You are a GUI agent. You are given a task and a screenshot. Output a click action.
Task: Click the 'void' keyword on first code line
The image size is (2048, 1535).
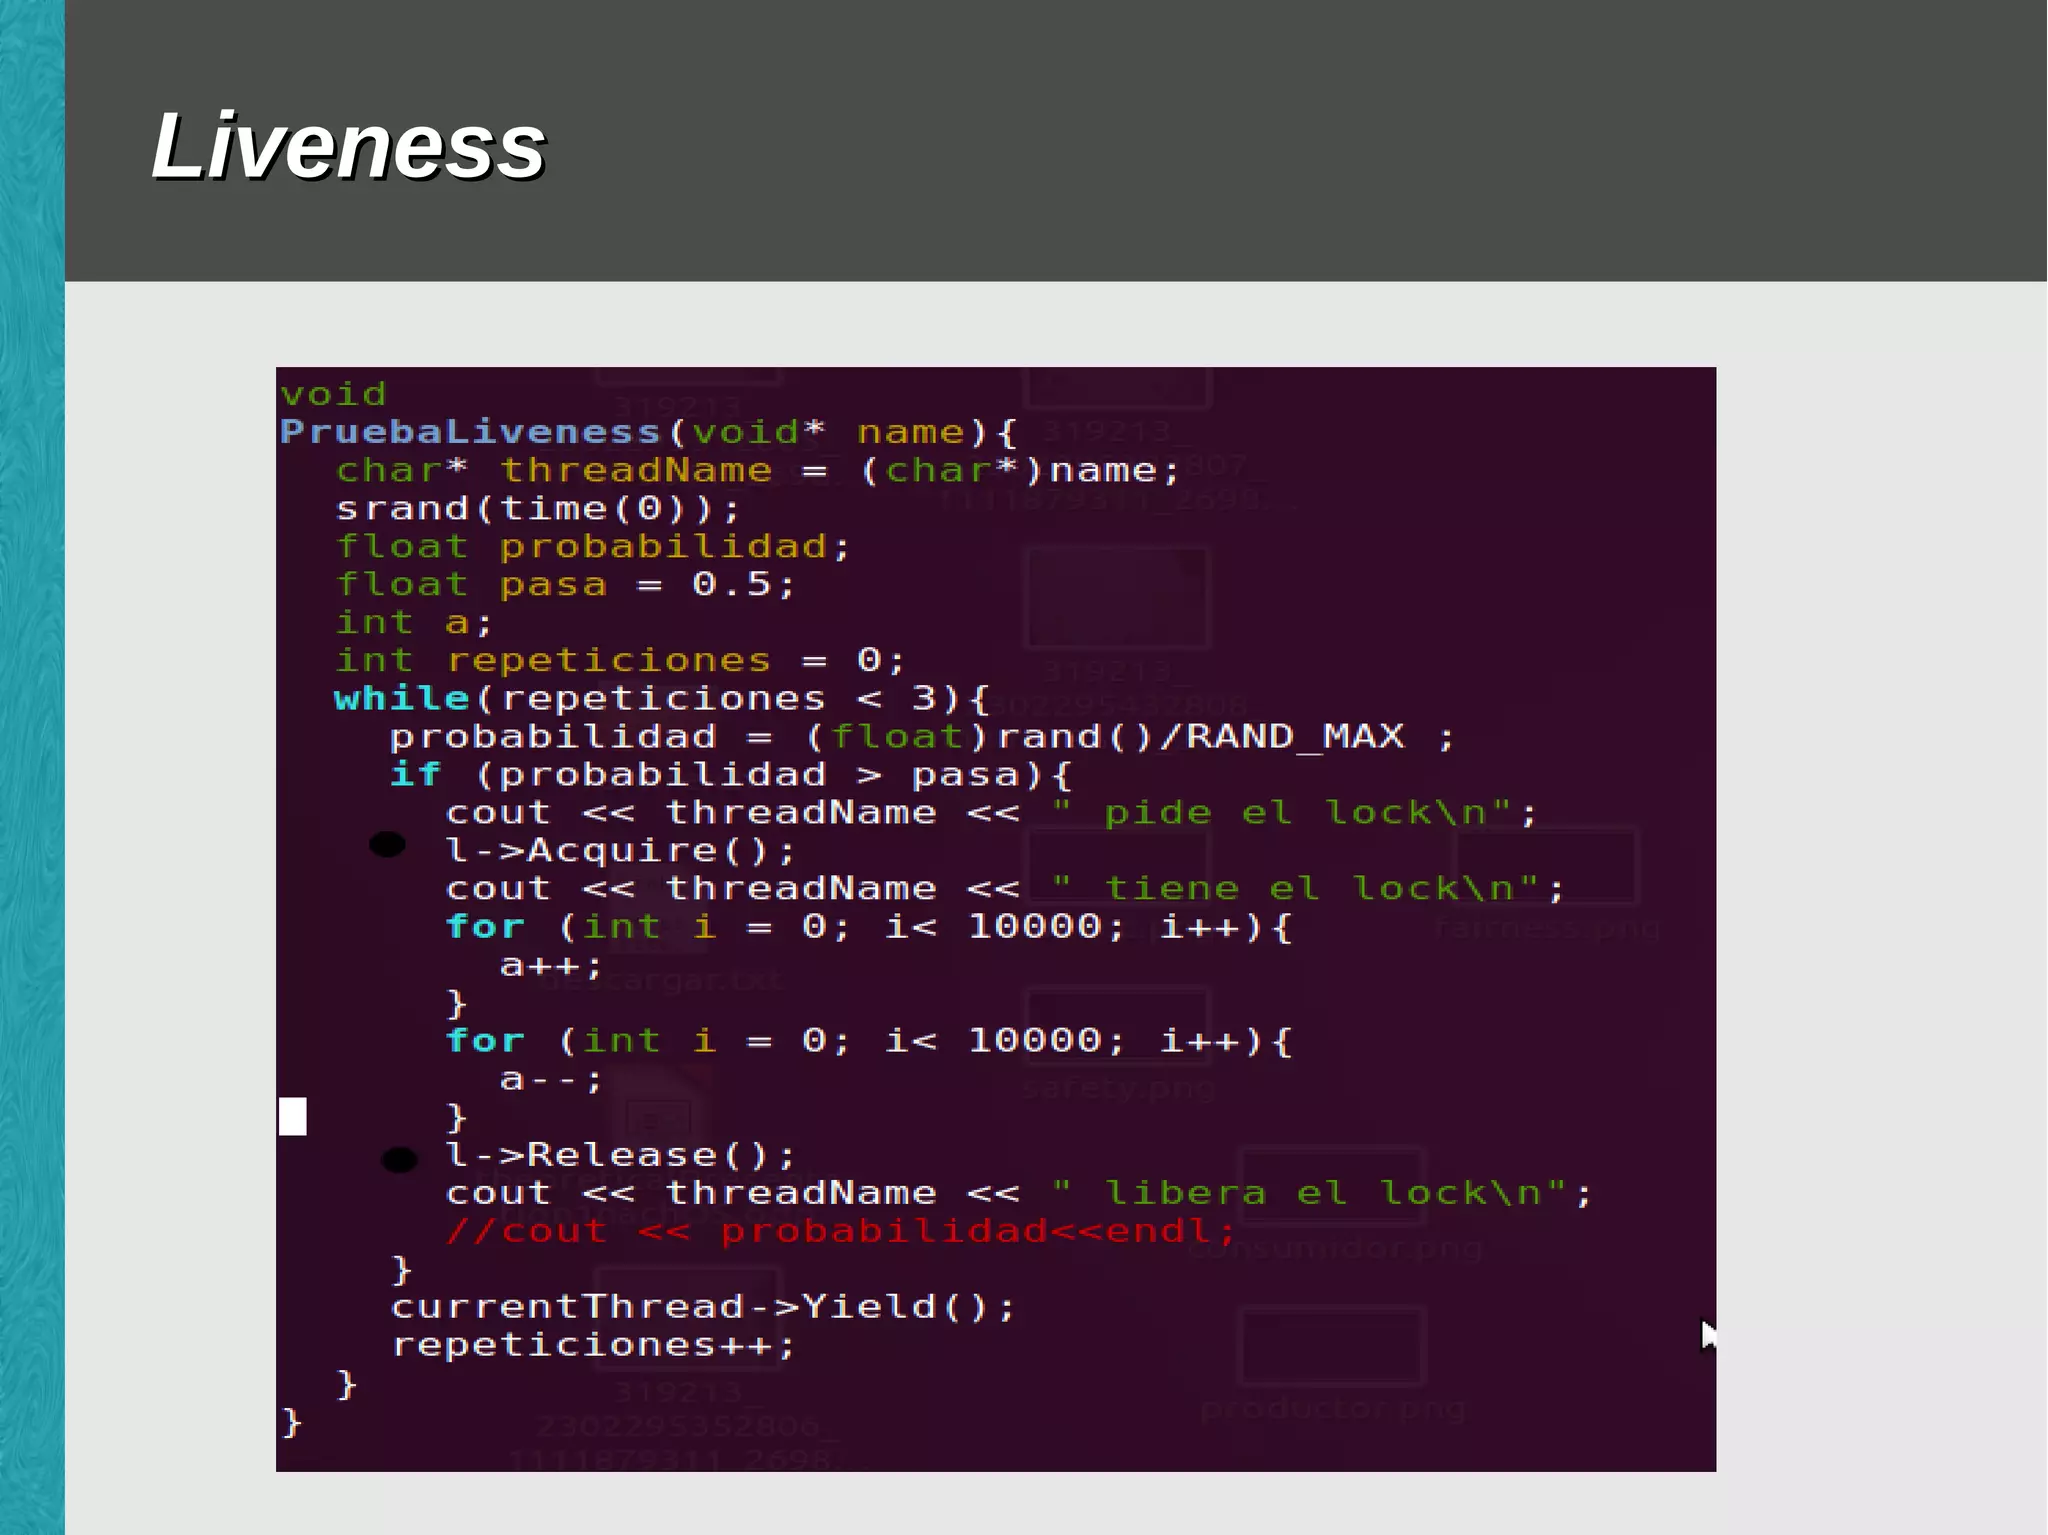pos(333,393)
